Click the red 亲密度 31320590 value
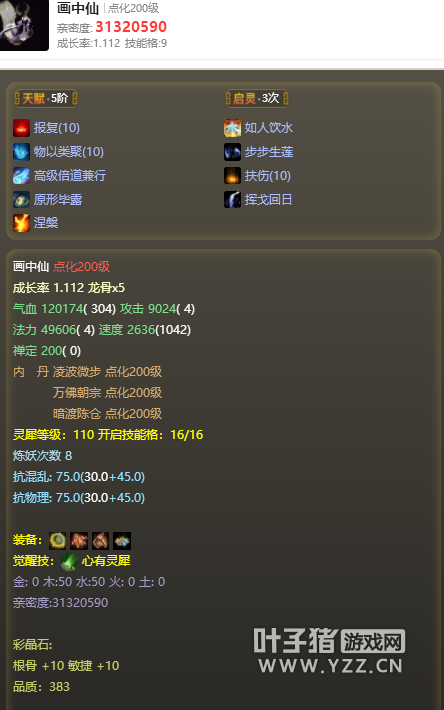This screenshot has width=444, height=710. [131, 27]
